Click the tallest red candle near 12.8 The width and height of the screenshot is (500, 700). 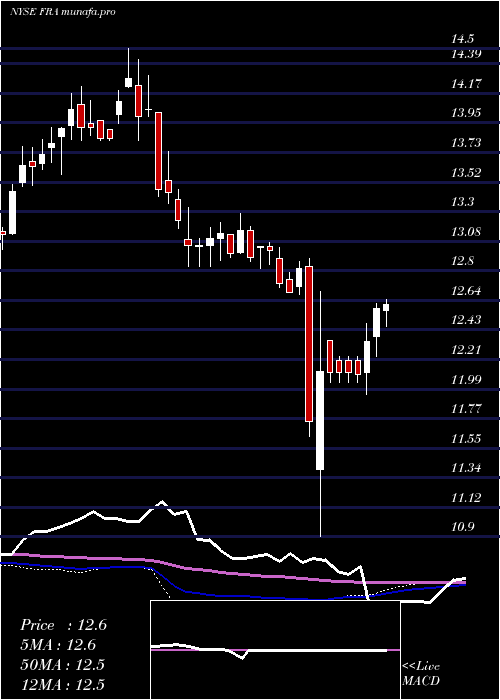pyautogui.click(x=308, y=344)
